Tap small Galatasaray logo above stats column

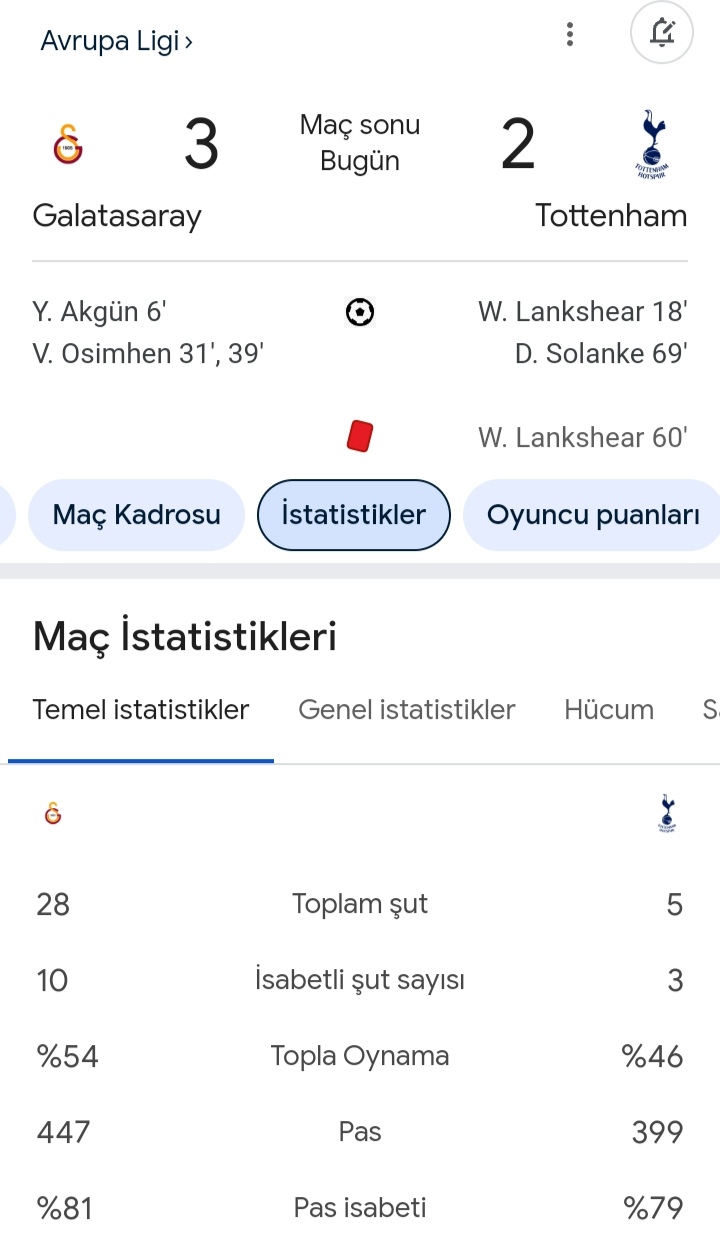coord(53,815)
